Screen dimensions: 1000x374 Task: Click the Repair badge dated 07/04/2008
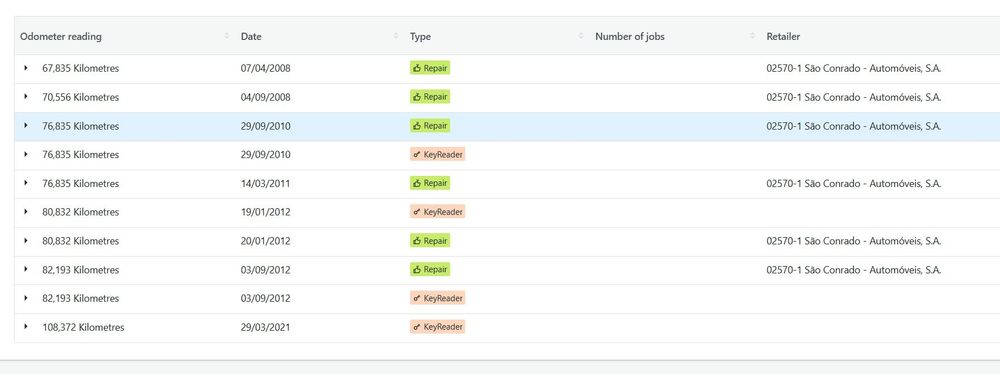click(x=430, y=68)
